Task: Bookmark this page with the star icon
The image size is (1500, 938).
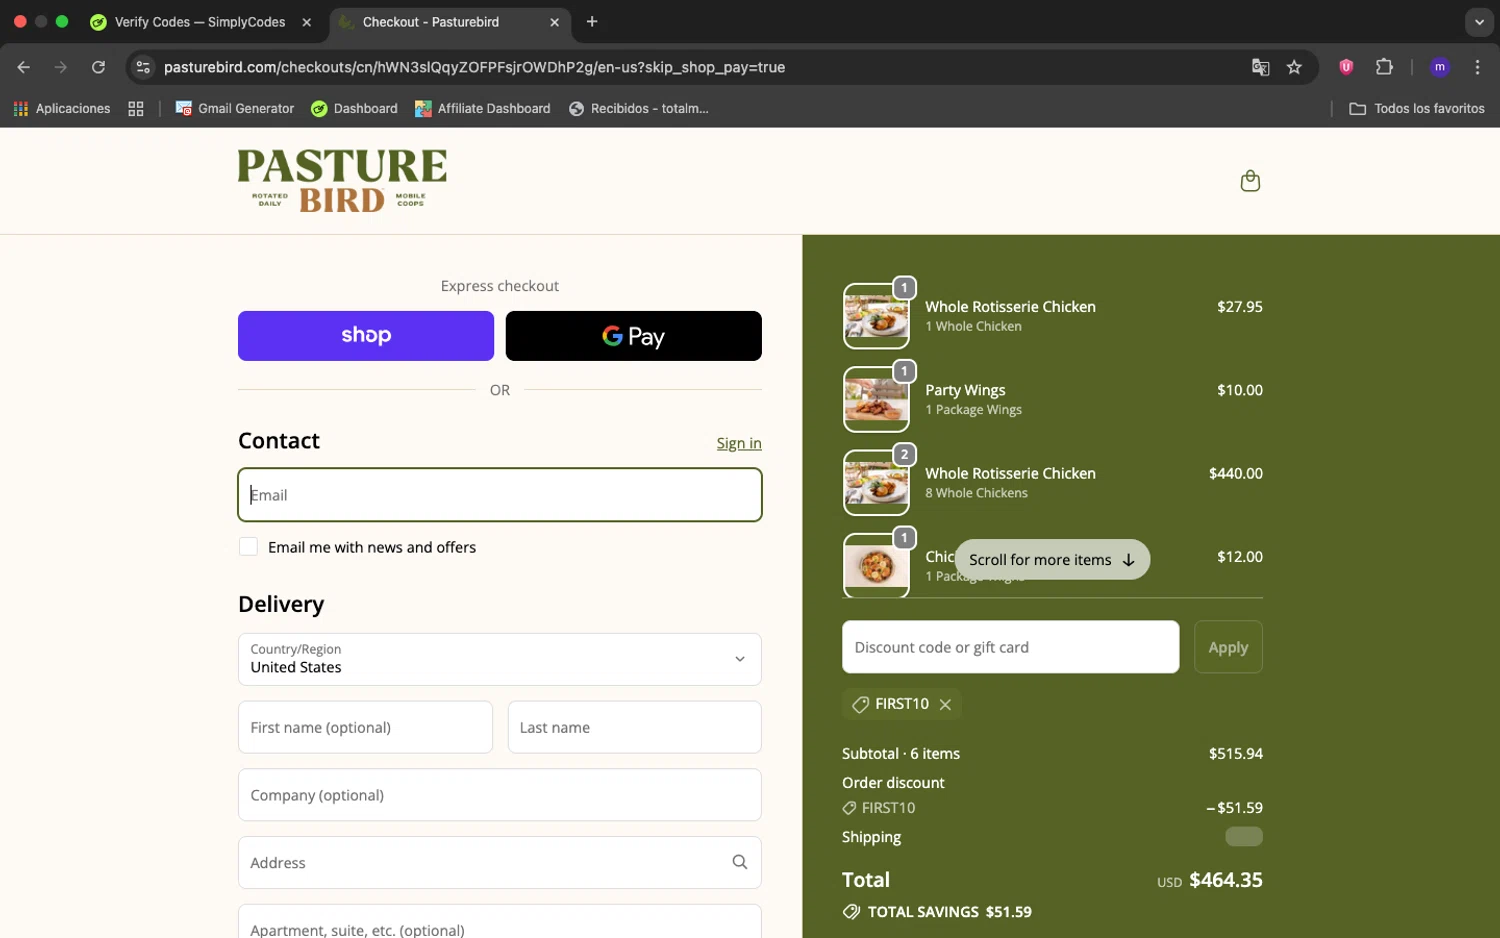Action: [1294, 67]
